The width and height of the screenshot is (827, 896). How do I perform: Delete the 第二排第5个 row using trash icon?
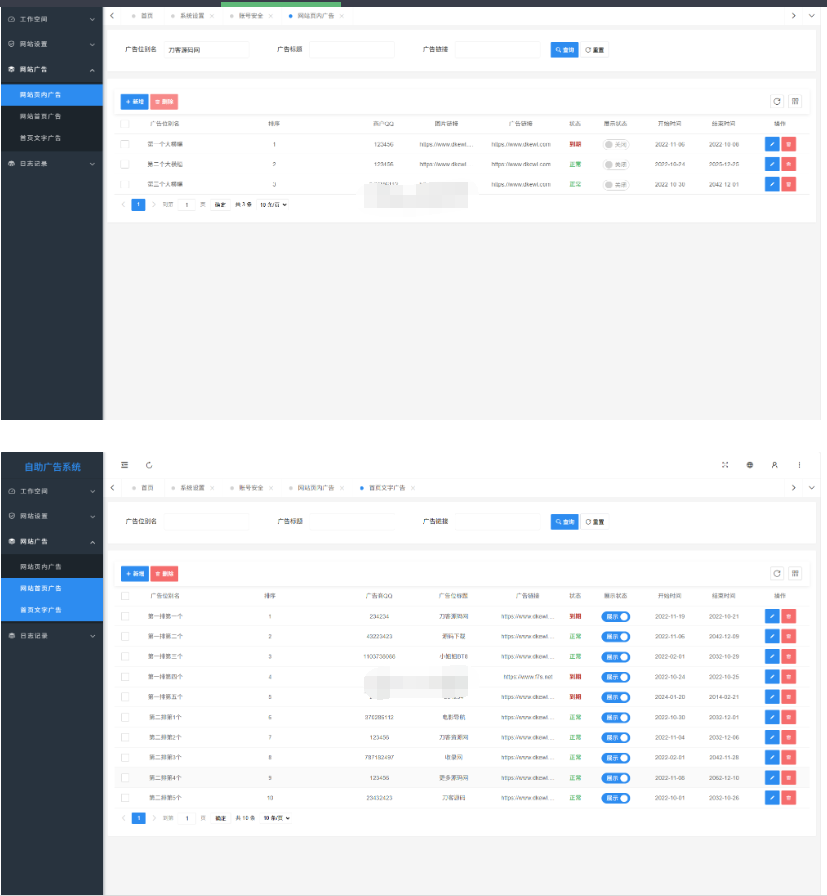pyautogui.click(x=788, y=797)
